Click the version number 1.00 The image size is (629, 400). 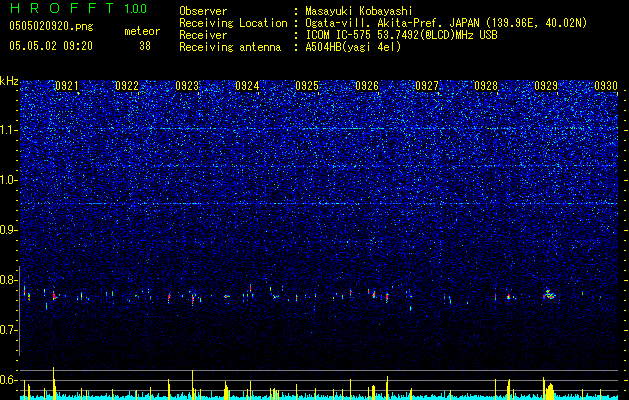135,8
